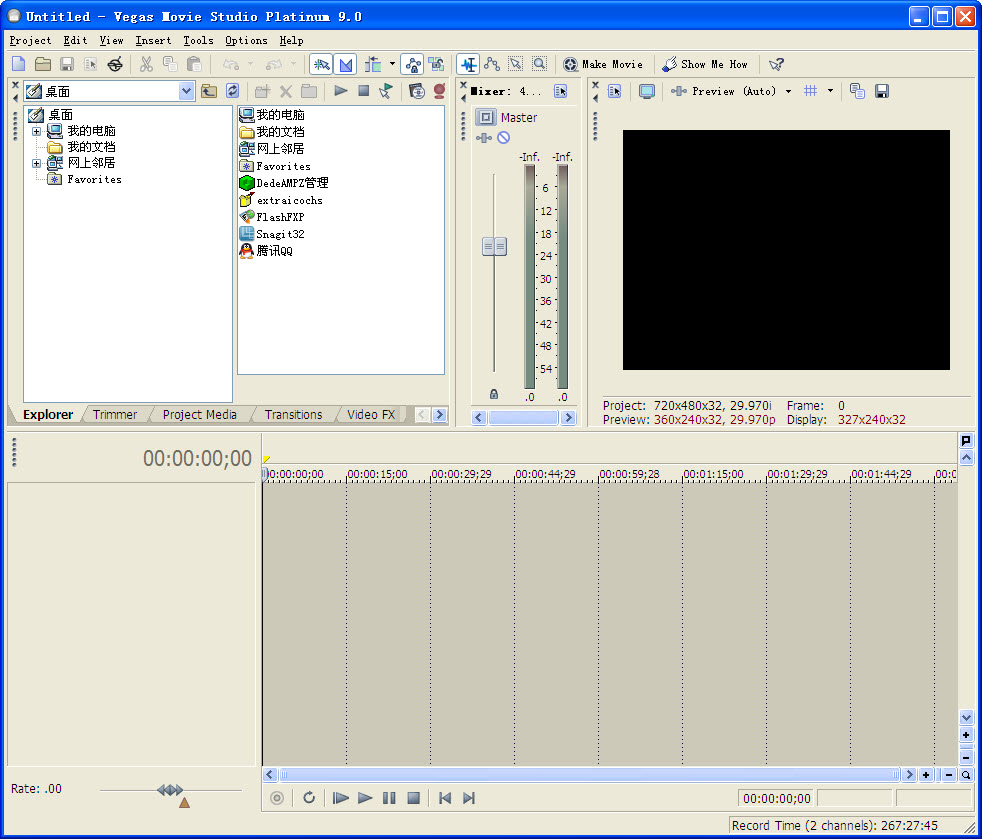Click the What's This Help icon
The width and height of the screenshot is (982, 839).
776,64
